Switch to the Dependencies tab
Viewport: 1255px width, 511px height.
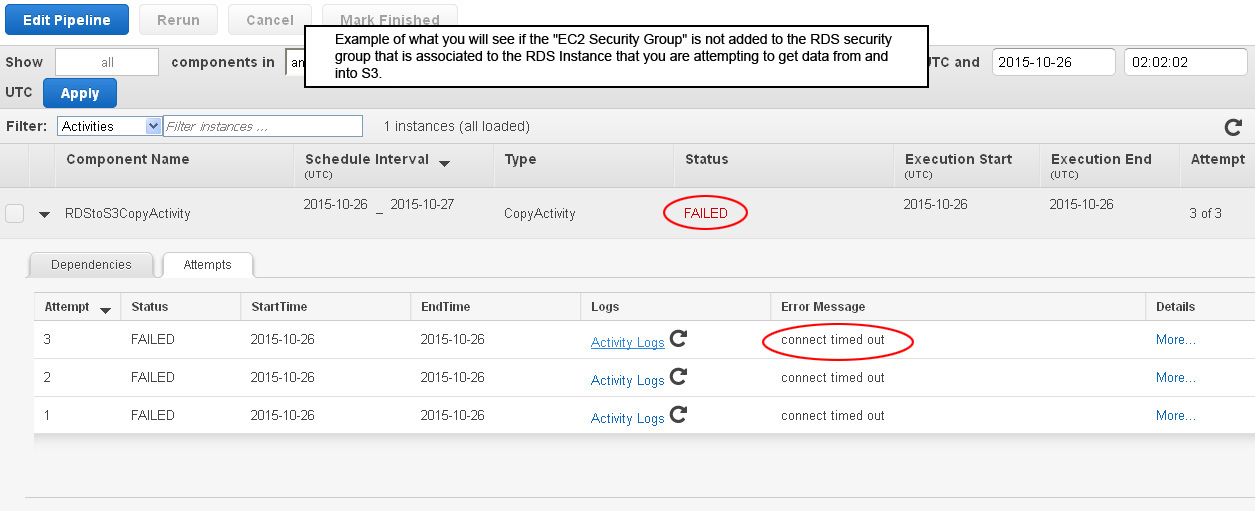[91, 265]
